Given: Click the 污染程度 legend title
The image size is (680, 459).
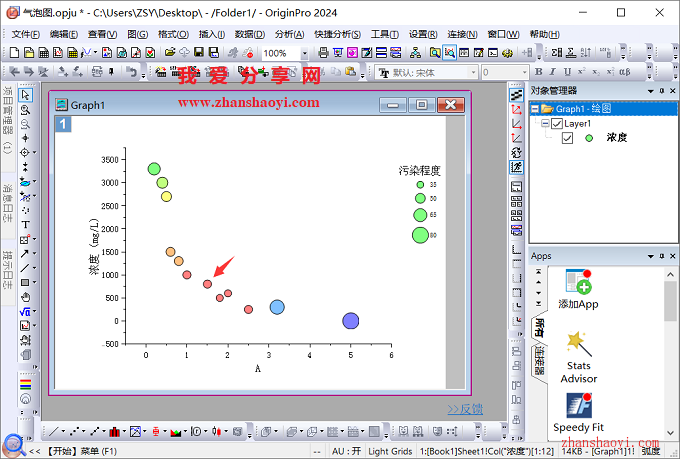Looking at the screenshot, I should click(419, 171).
